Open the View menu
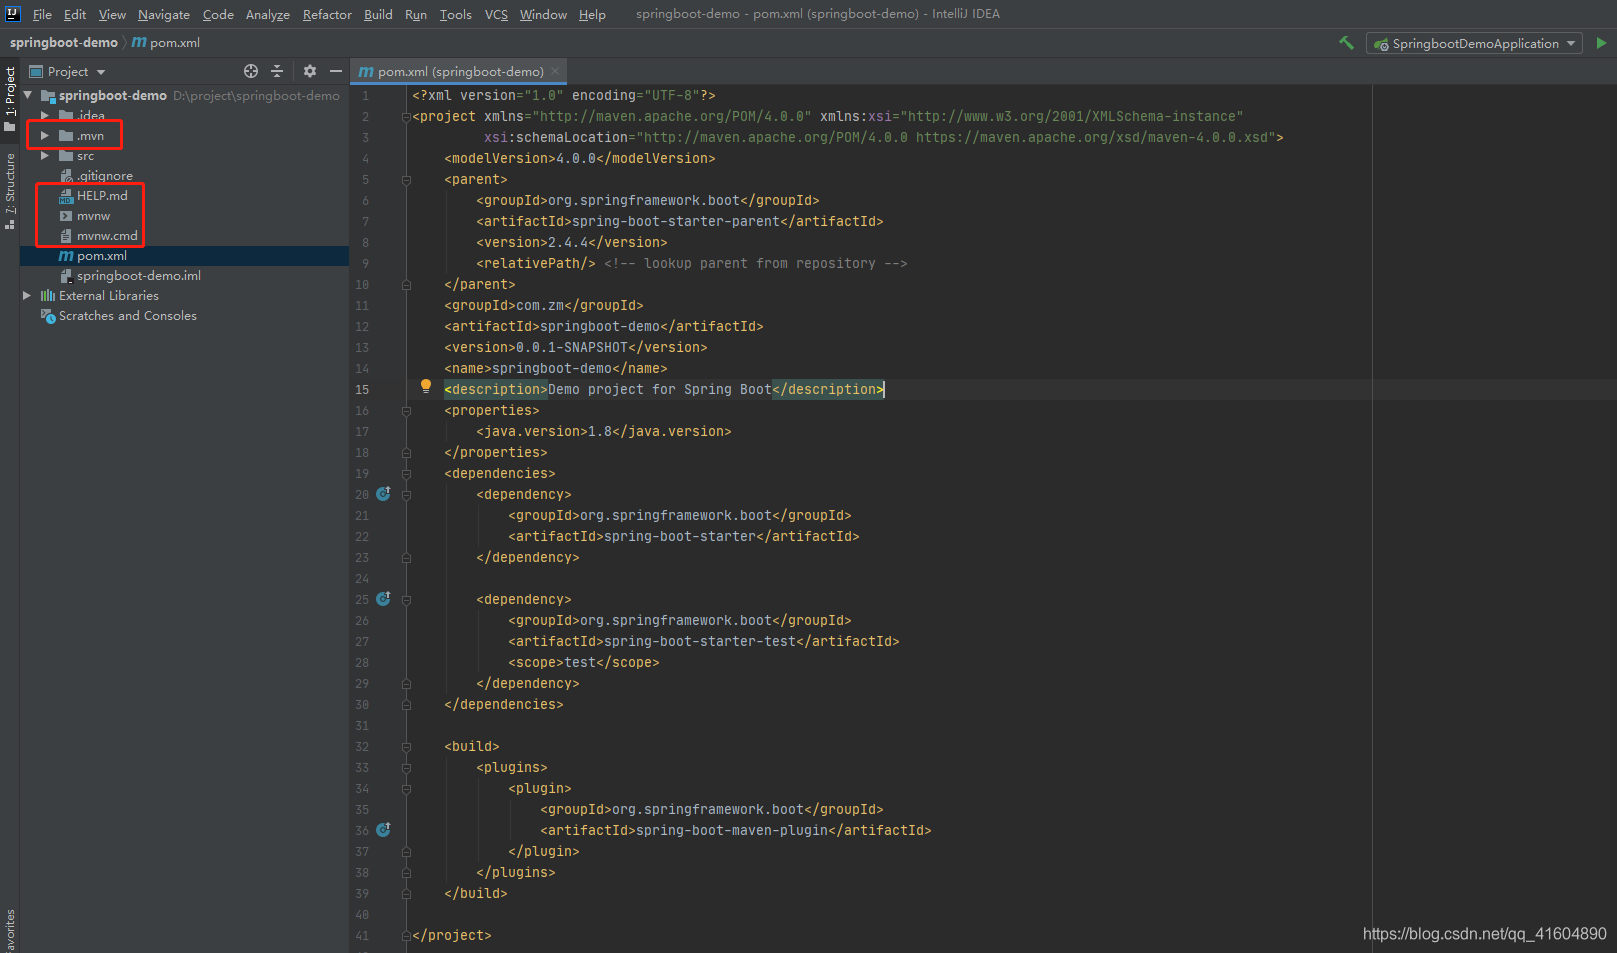This screenshot has width=1617, height=953. point(112,14)
